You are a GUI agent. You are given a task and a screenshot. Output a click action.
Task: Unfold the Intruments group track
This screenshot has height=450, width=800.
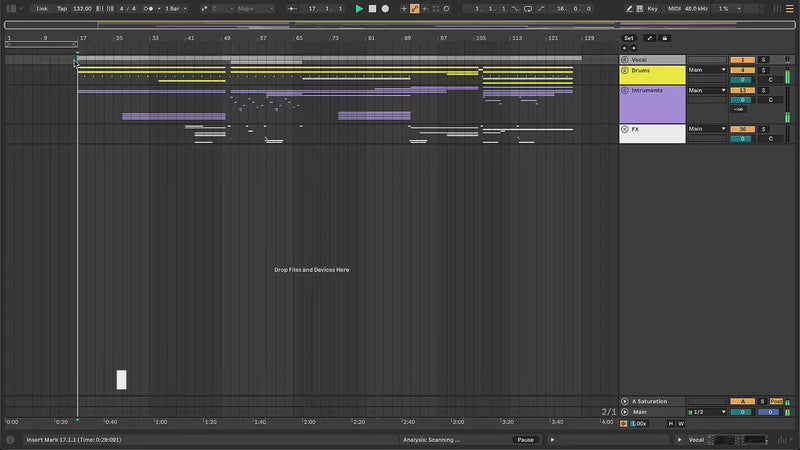coord(625,90)
